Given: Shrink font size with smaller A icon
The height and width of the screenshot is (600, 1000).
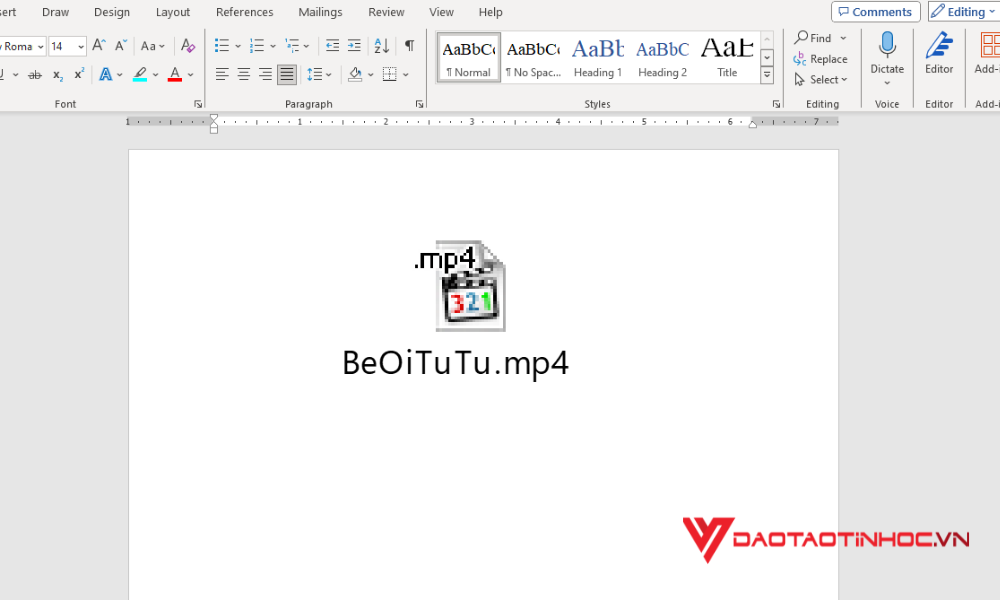Looking at the screenshot, I should click(x=121, y=45).
